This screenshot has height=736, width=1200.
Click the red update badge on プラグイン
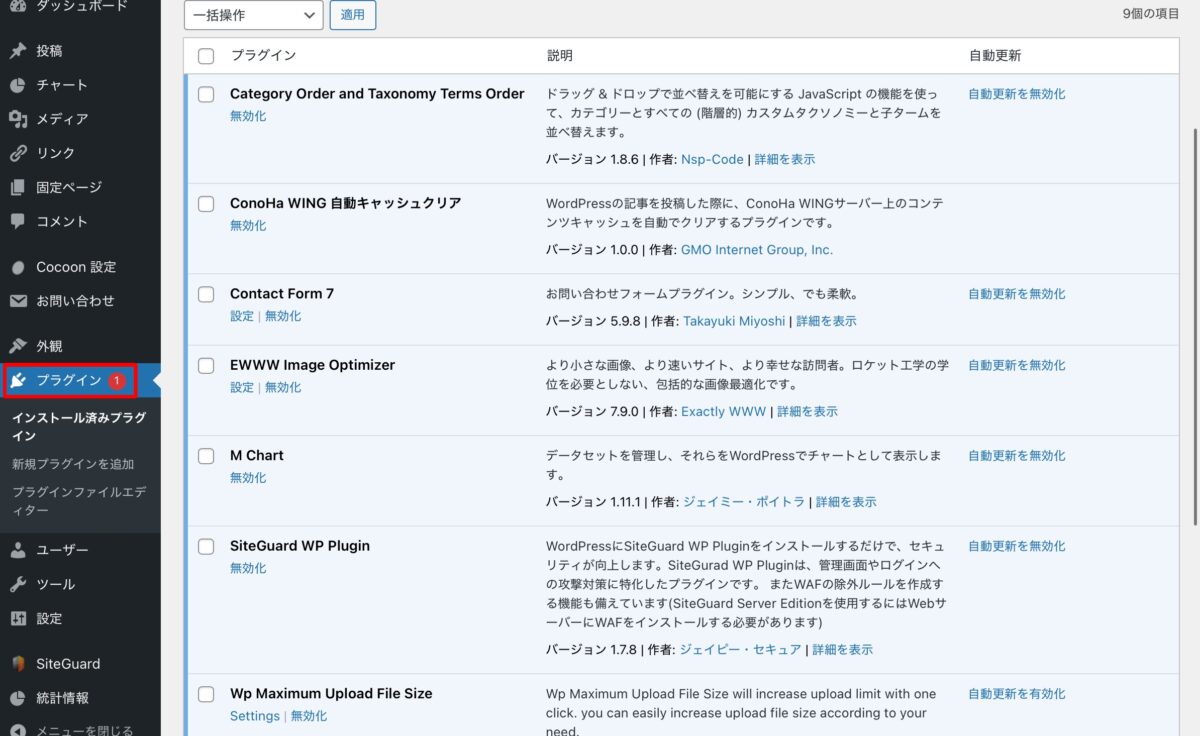[116, 380]
